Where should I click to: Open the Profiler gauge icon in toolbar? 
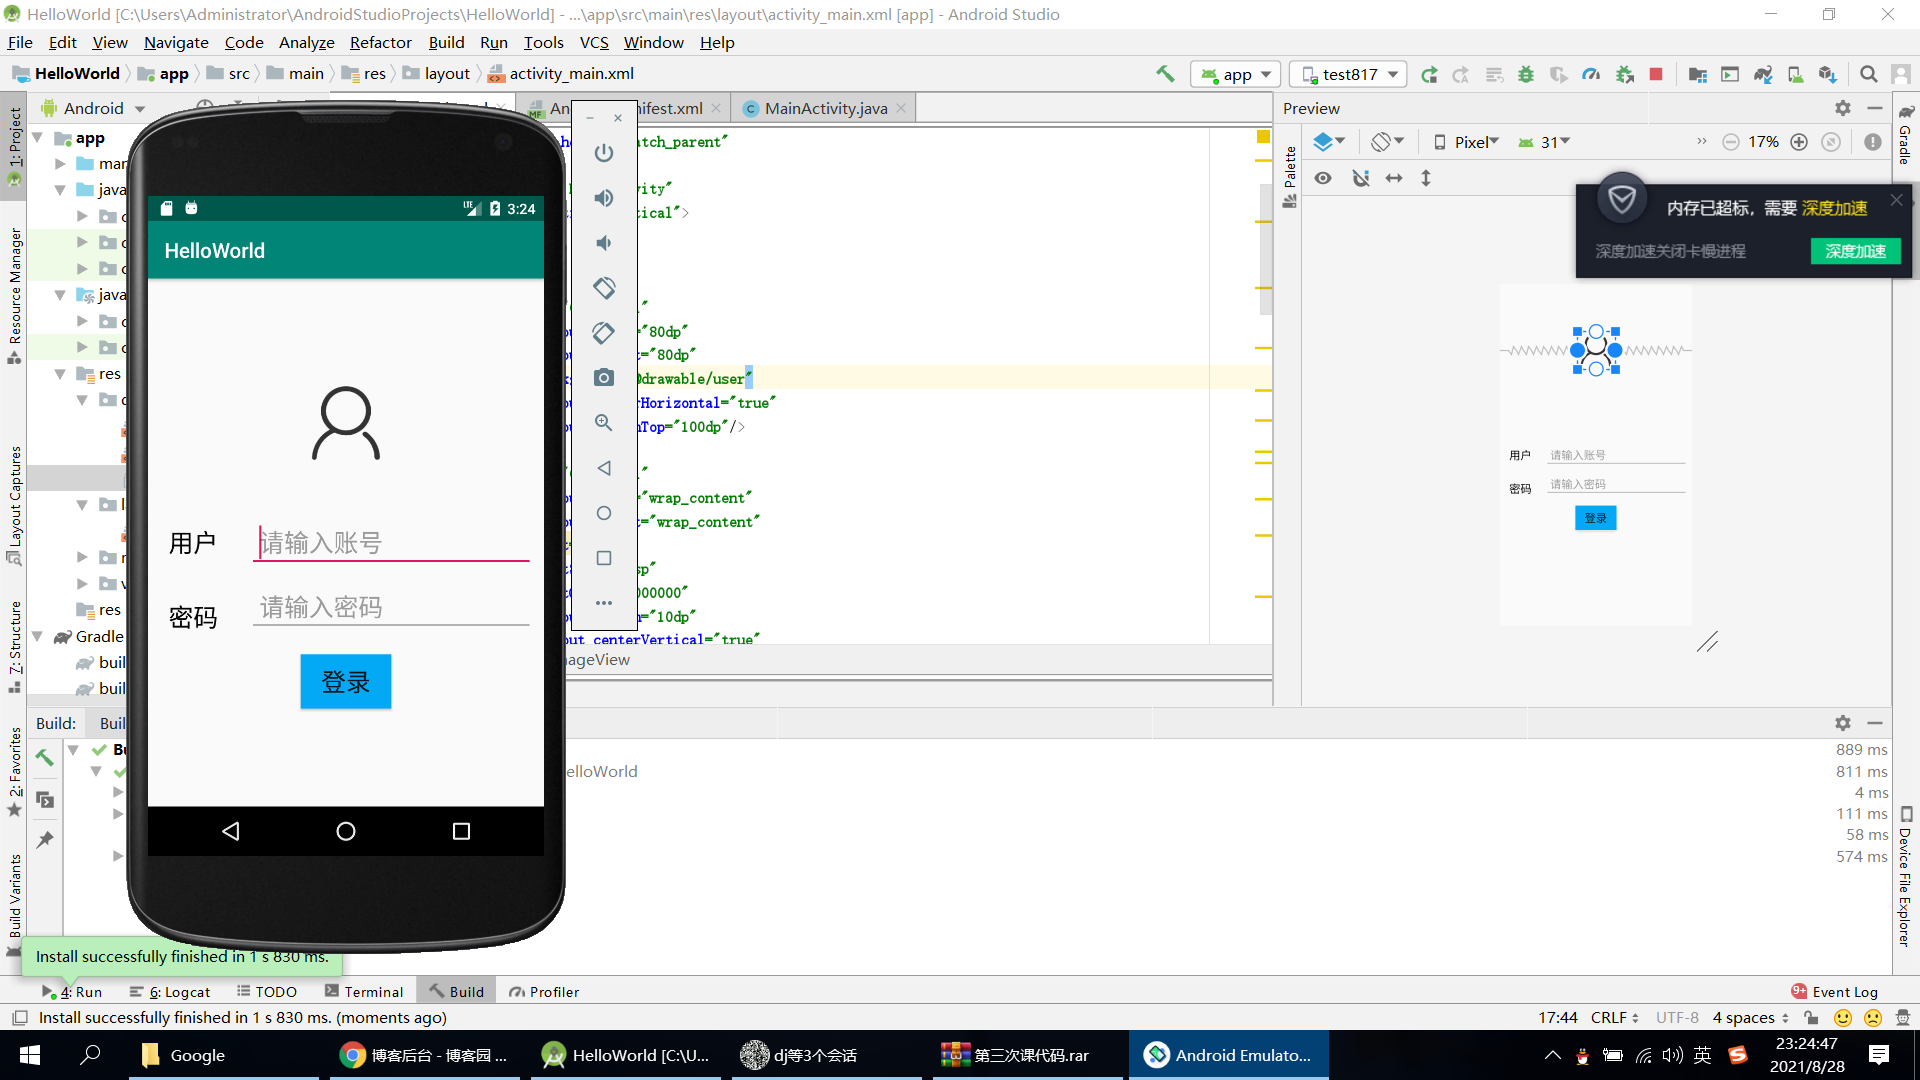point(1591,74)
